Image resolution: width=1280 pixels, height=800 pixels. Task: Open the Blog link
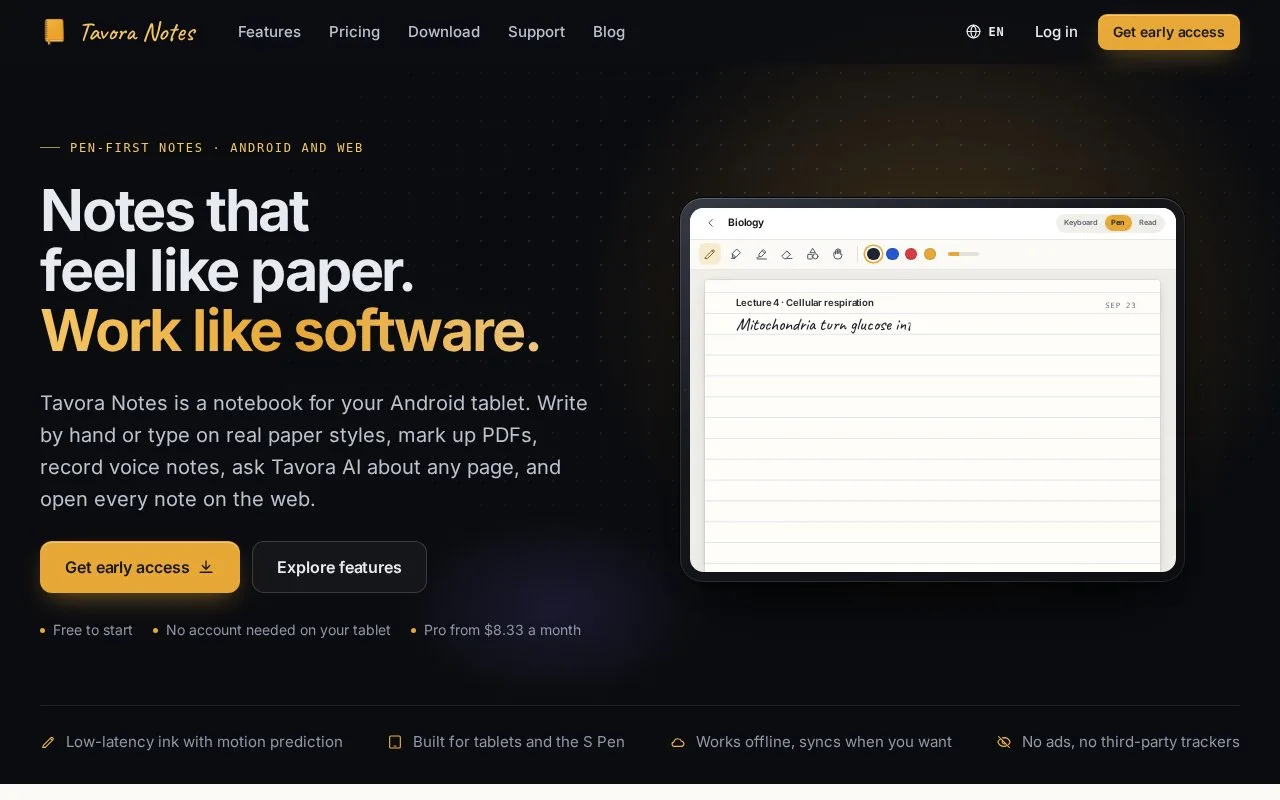point(609,32)
